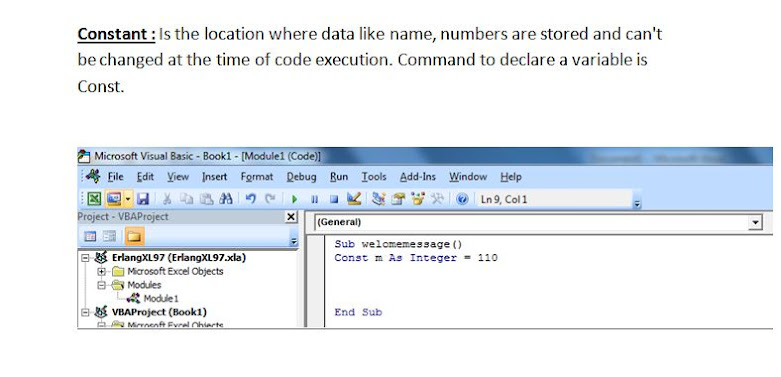Click the Reset stop square icon
The image size is (781, 377).
point(334,200)
